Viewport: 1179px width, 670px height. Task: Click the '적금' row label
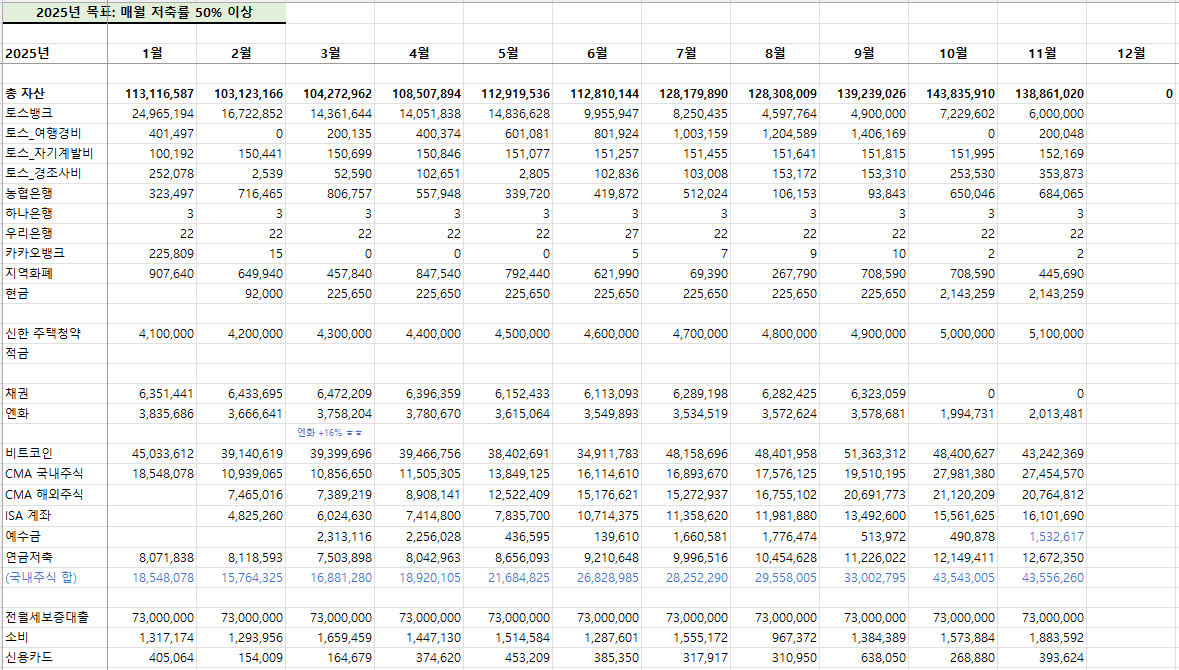pos(17,353)
